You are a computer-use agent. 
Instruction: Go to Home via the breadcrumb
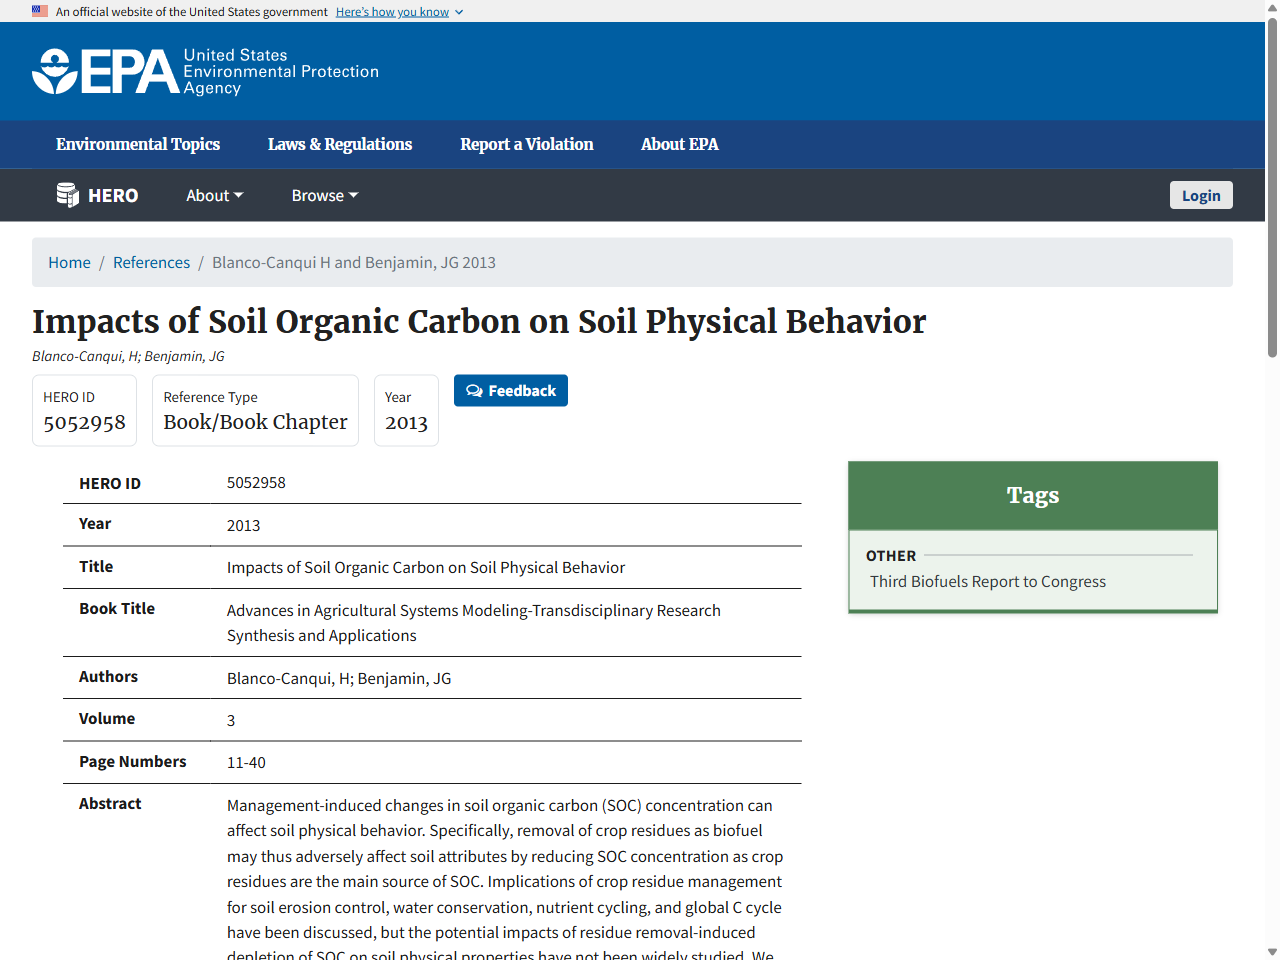(69, 262)
